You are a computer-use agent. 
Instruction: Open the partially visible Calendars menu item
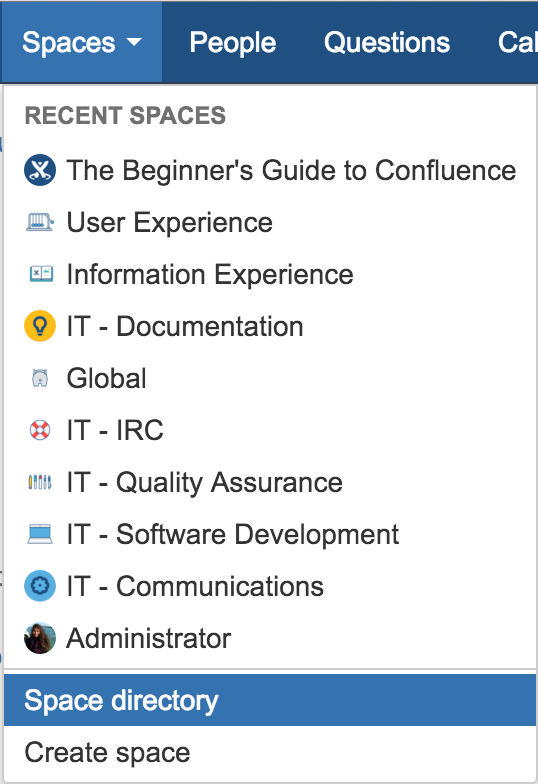coord(518,42)
